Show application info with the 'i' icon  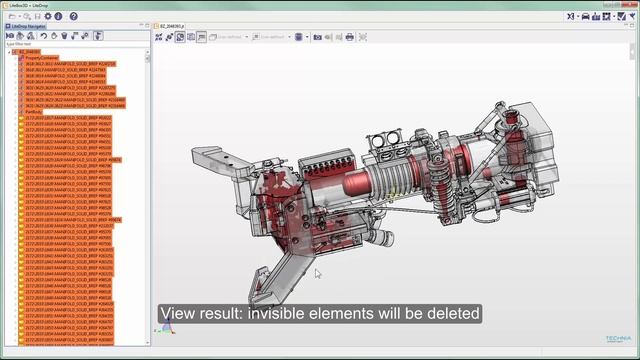[58, 16]
